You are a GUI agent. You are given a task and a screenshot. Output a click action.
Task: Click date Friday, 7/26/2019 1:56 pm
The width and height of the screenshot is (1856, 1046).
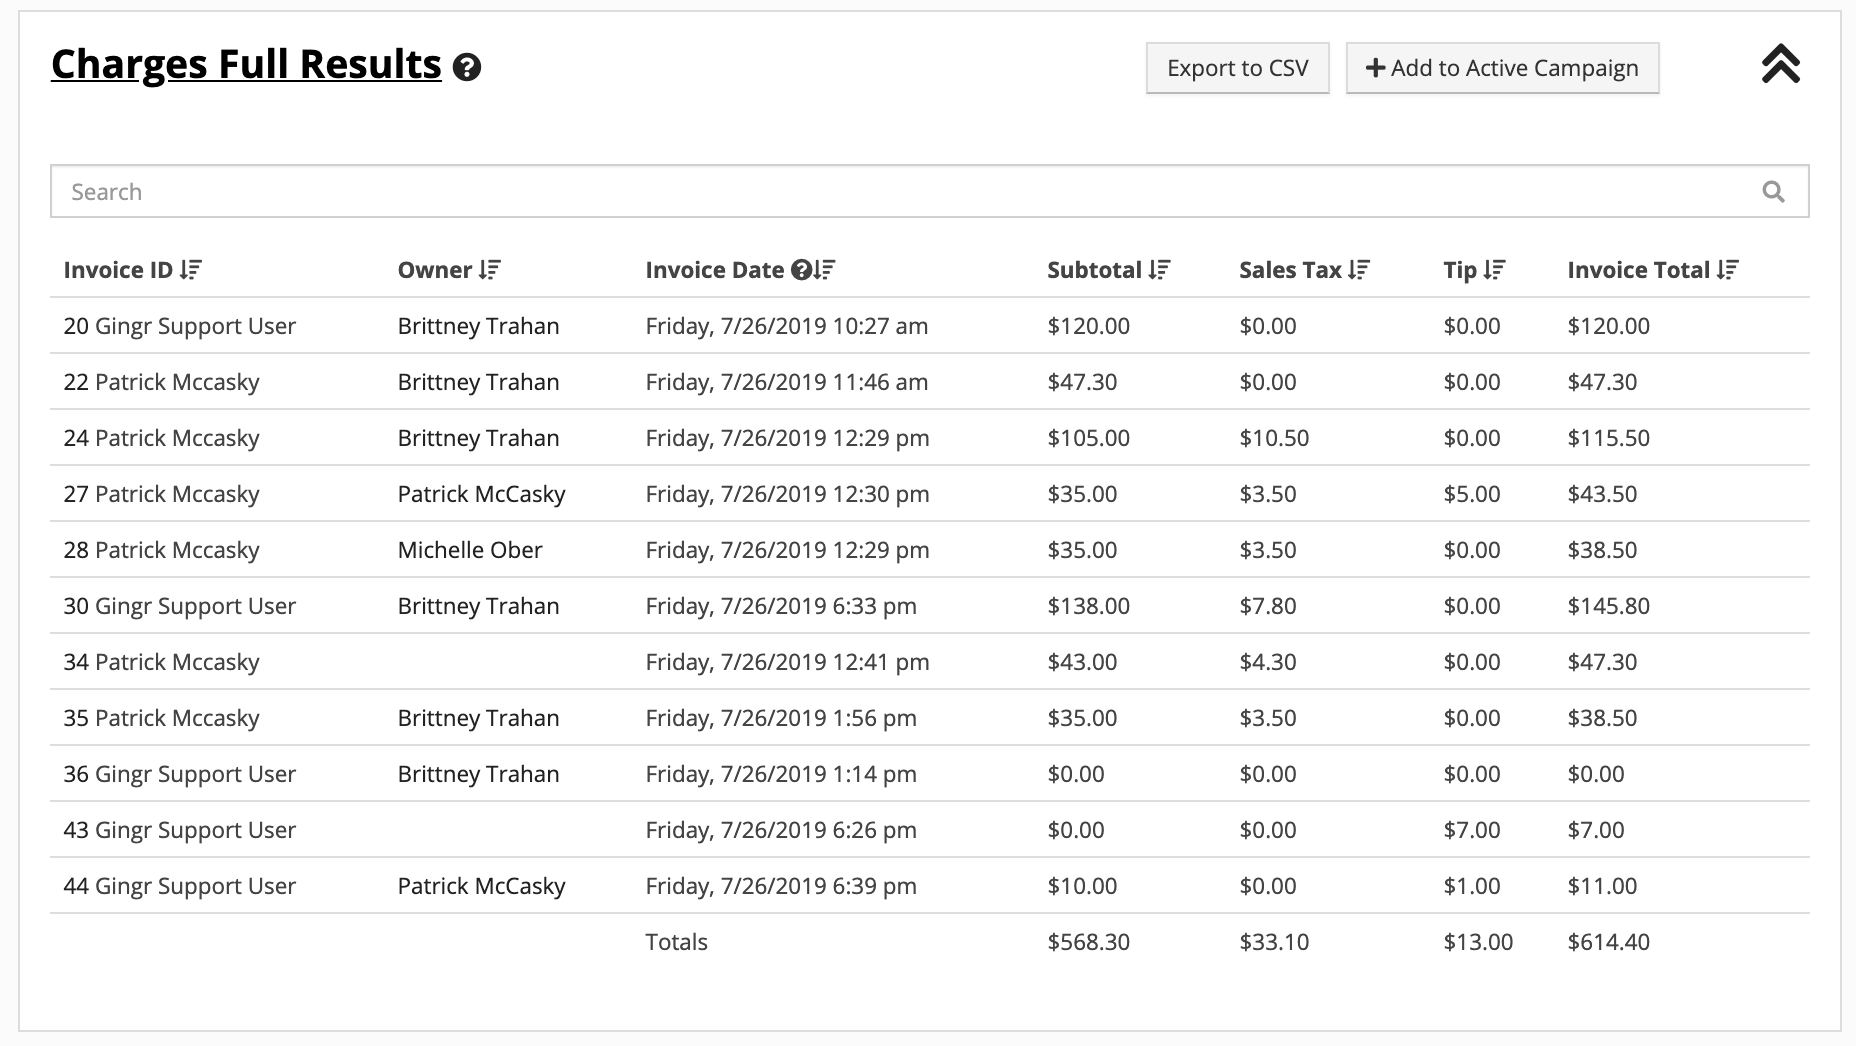781,718
